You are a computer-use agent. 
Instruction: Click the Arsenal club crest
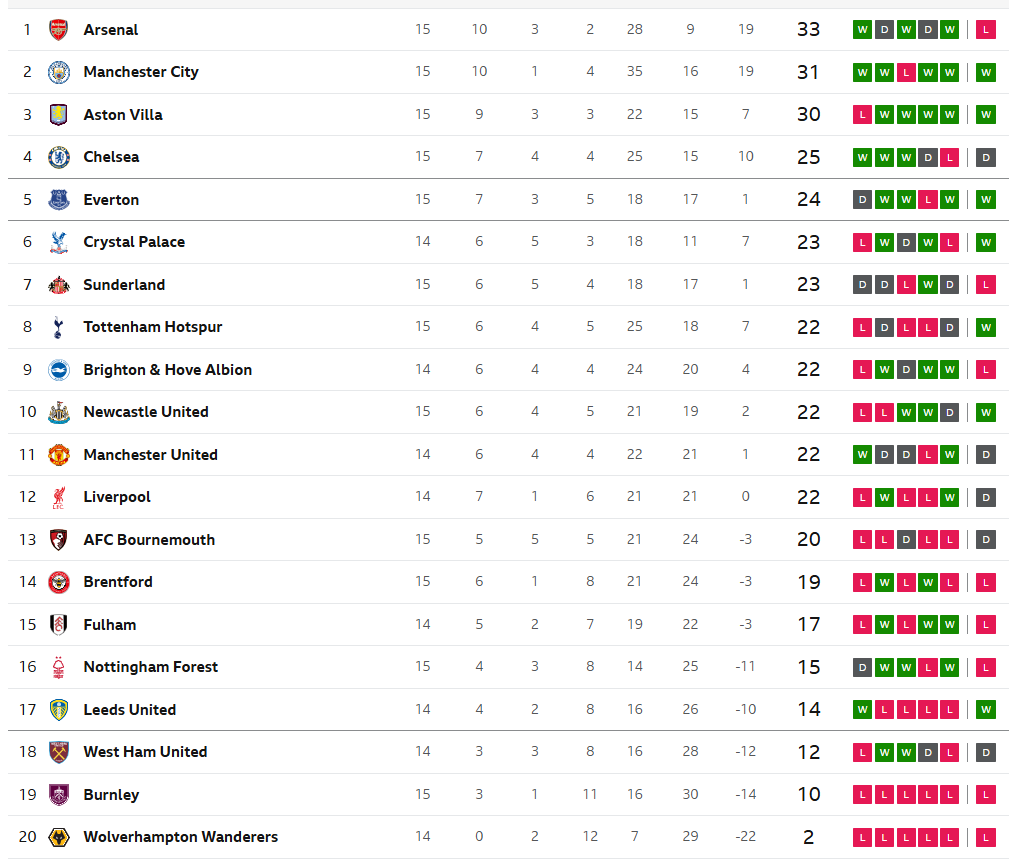[59, 30]
